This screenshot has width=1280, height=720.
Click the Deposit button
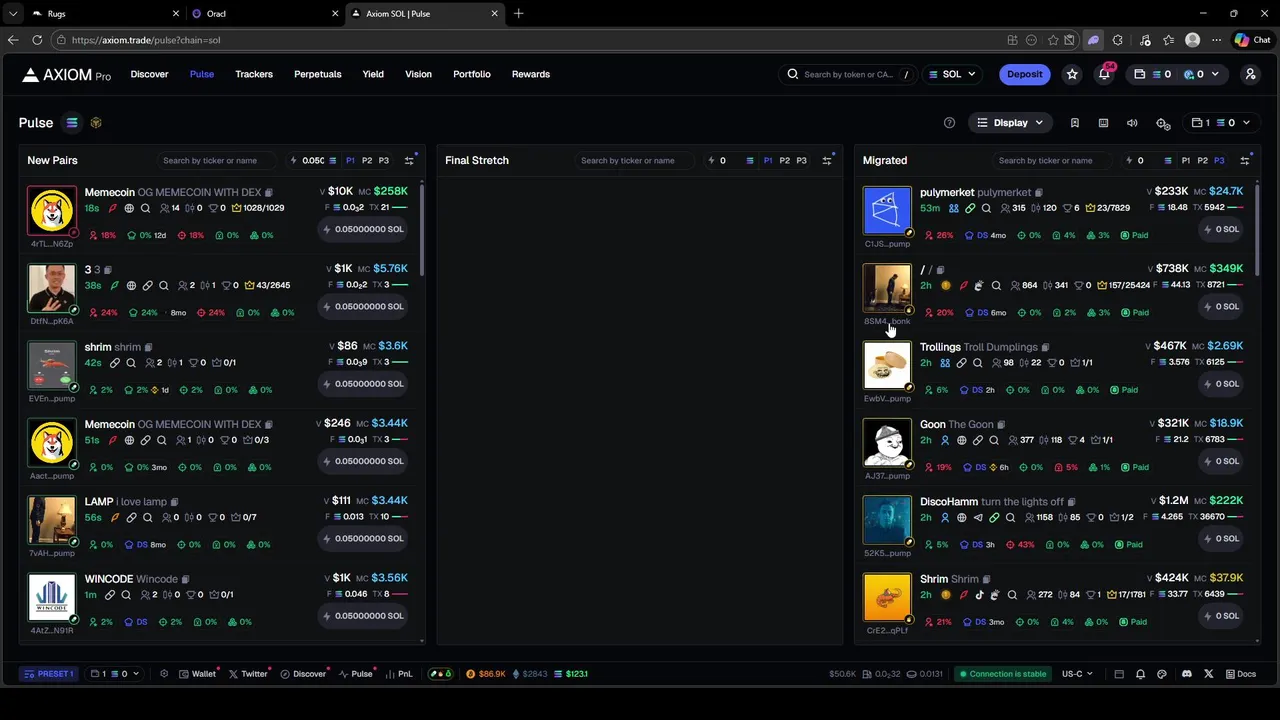1024,74
